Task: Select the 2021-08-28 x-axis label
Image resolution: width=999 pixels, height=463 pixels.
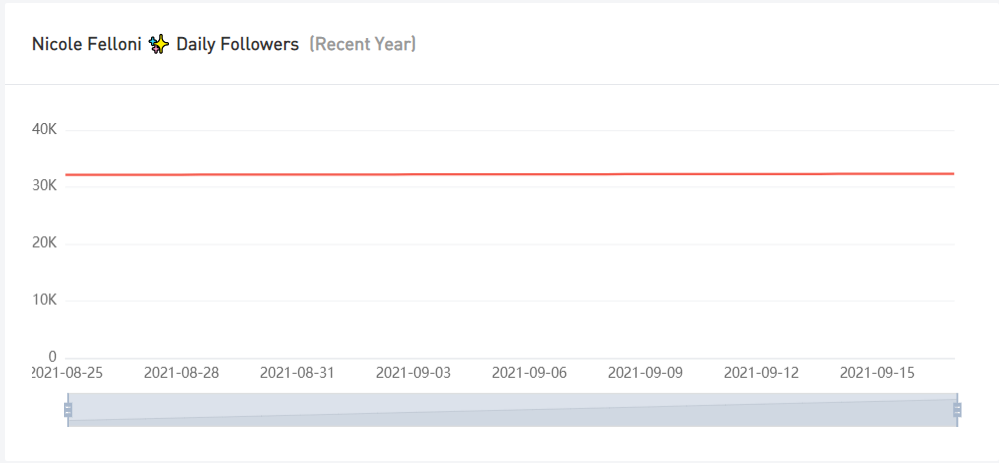Action: tap(181, 373)
